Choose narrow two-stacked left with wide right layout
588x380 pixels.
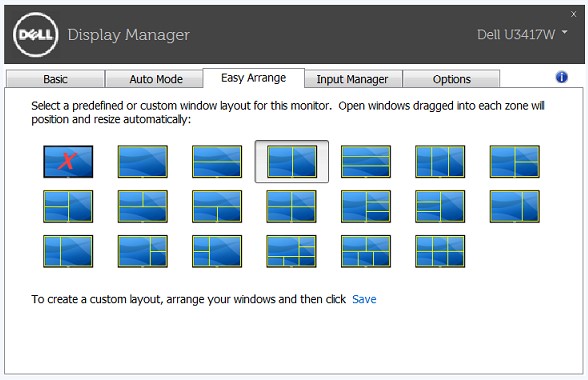click(x=217, y=251)
